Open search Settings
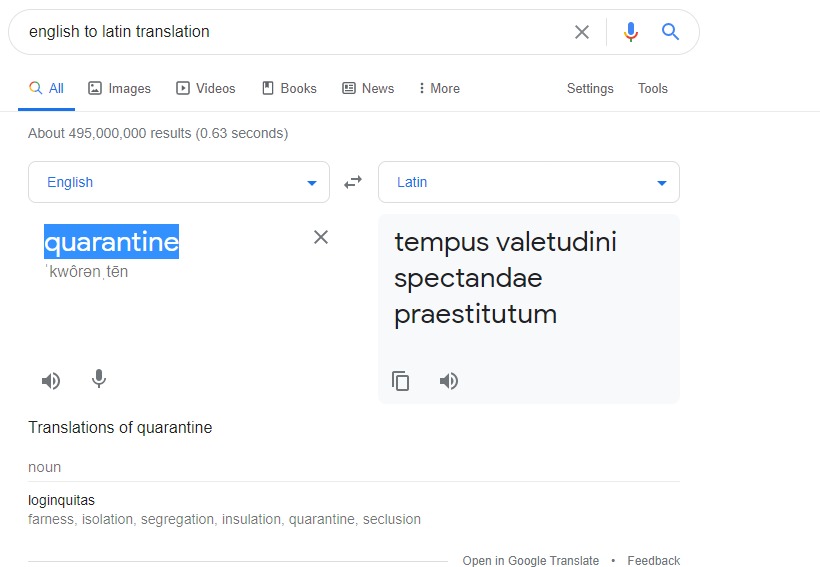 [x=590, y=88]
